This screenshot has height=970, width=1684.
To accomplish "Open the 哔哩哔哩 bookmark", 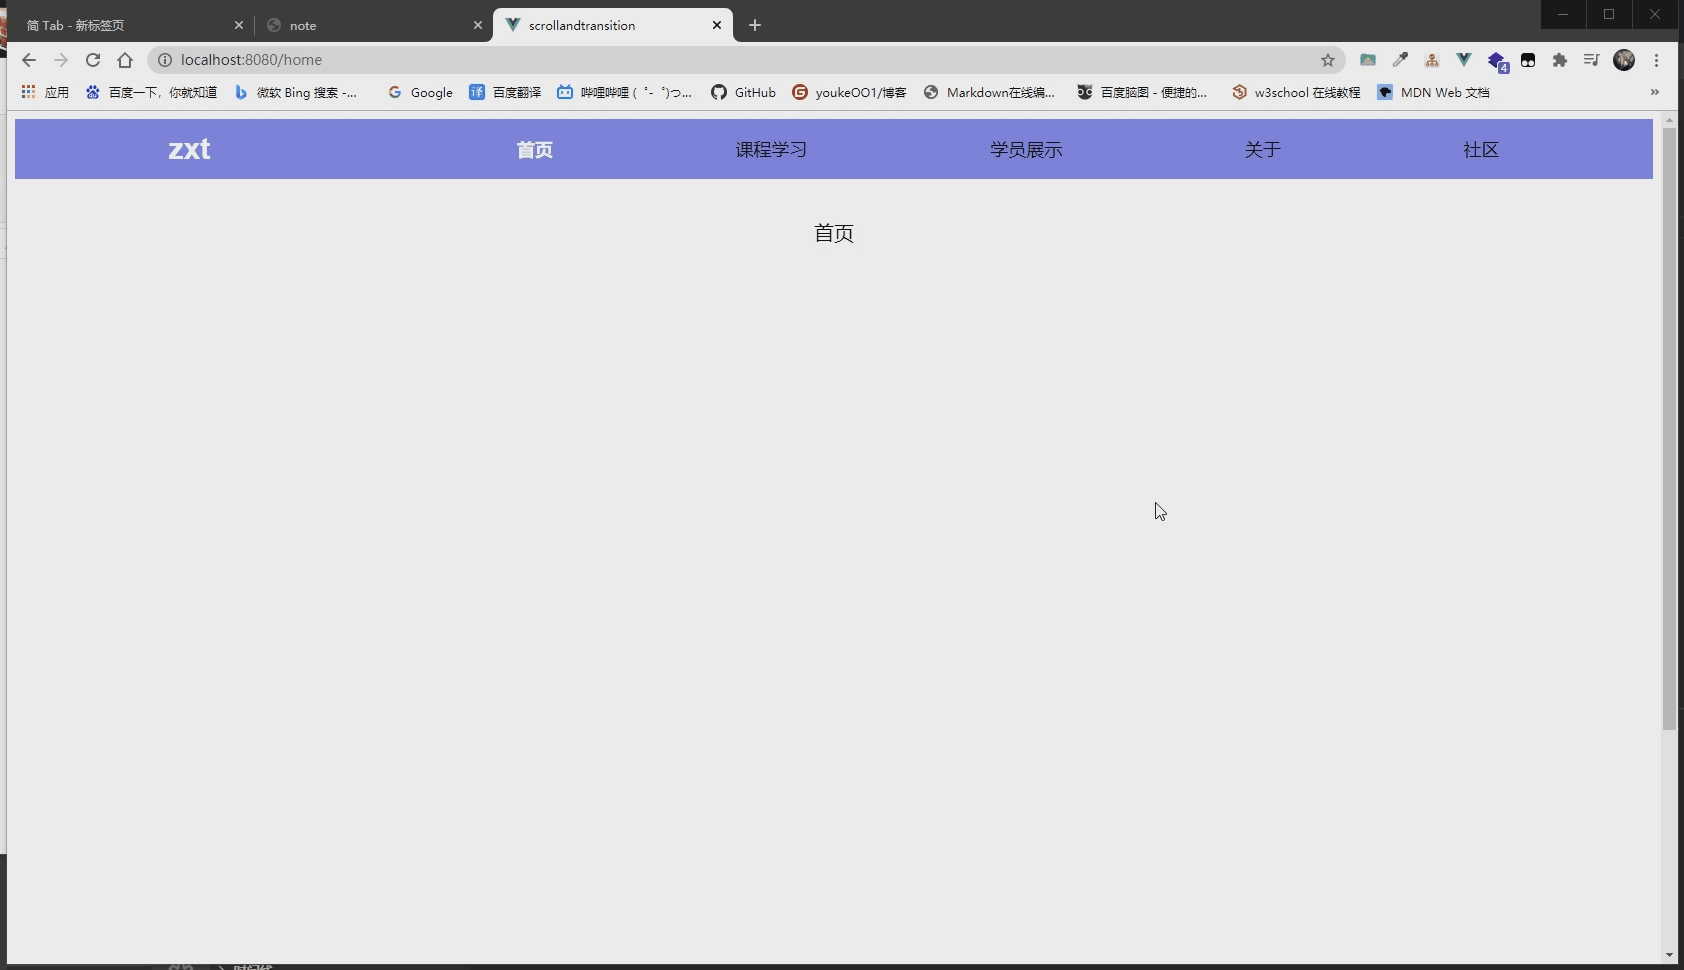I will [x=625, y=92].
